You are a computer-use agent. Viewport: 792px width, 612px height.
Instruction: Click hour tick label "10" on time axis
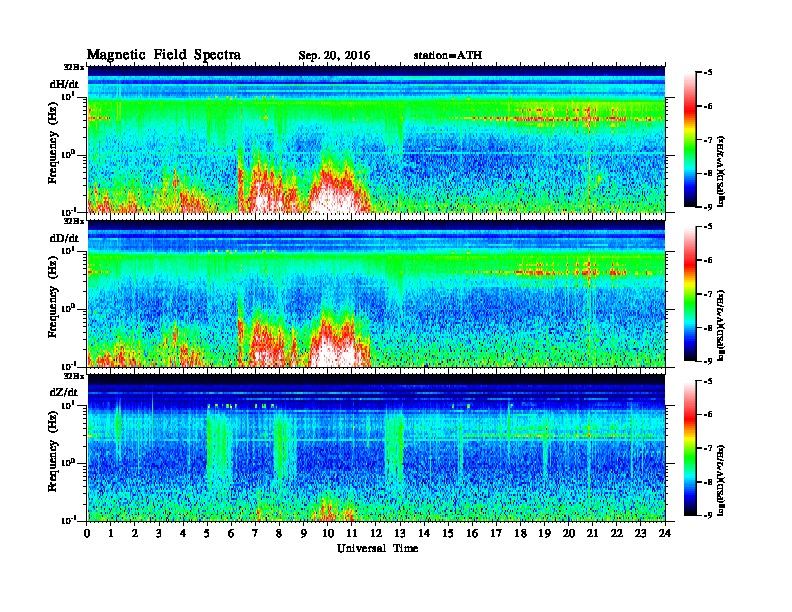coord(328,533)
